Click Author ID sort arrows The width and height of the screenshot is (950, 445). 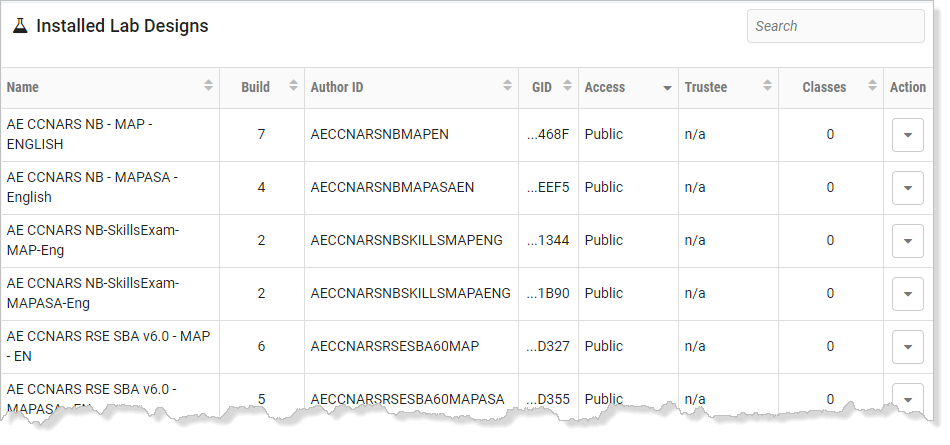508,85
